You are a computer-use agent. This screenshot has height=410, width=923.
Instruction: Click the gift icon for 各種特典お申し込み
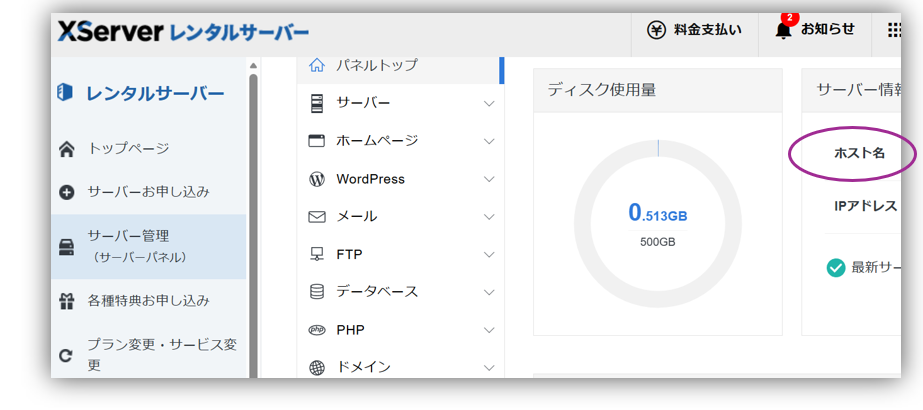67,300
